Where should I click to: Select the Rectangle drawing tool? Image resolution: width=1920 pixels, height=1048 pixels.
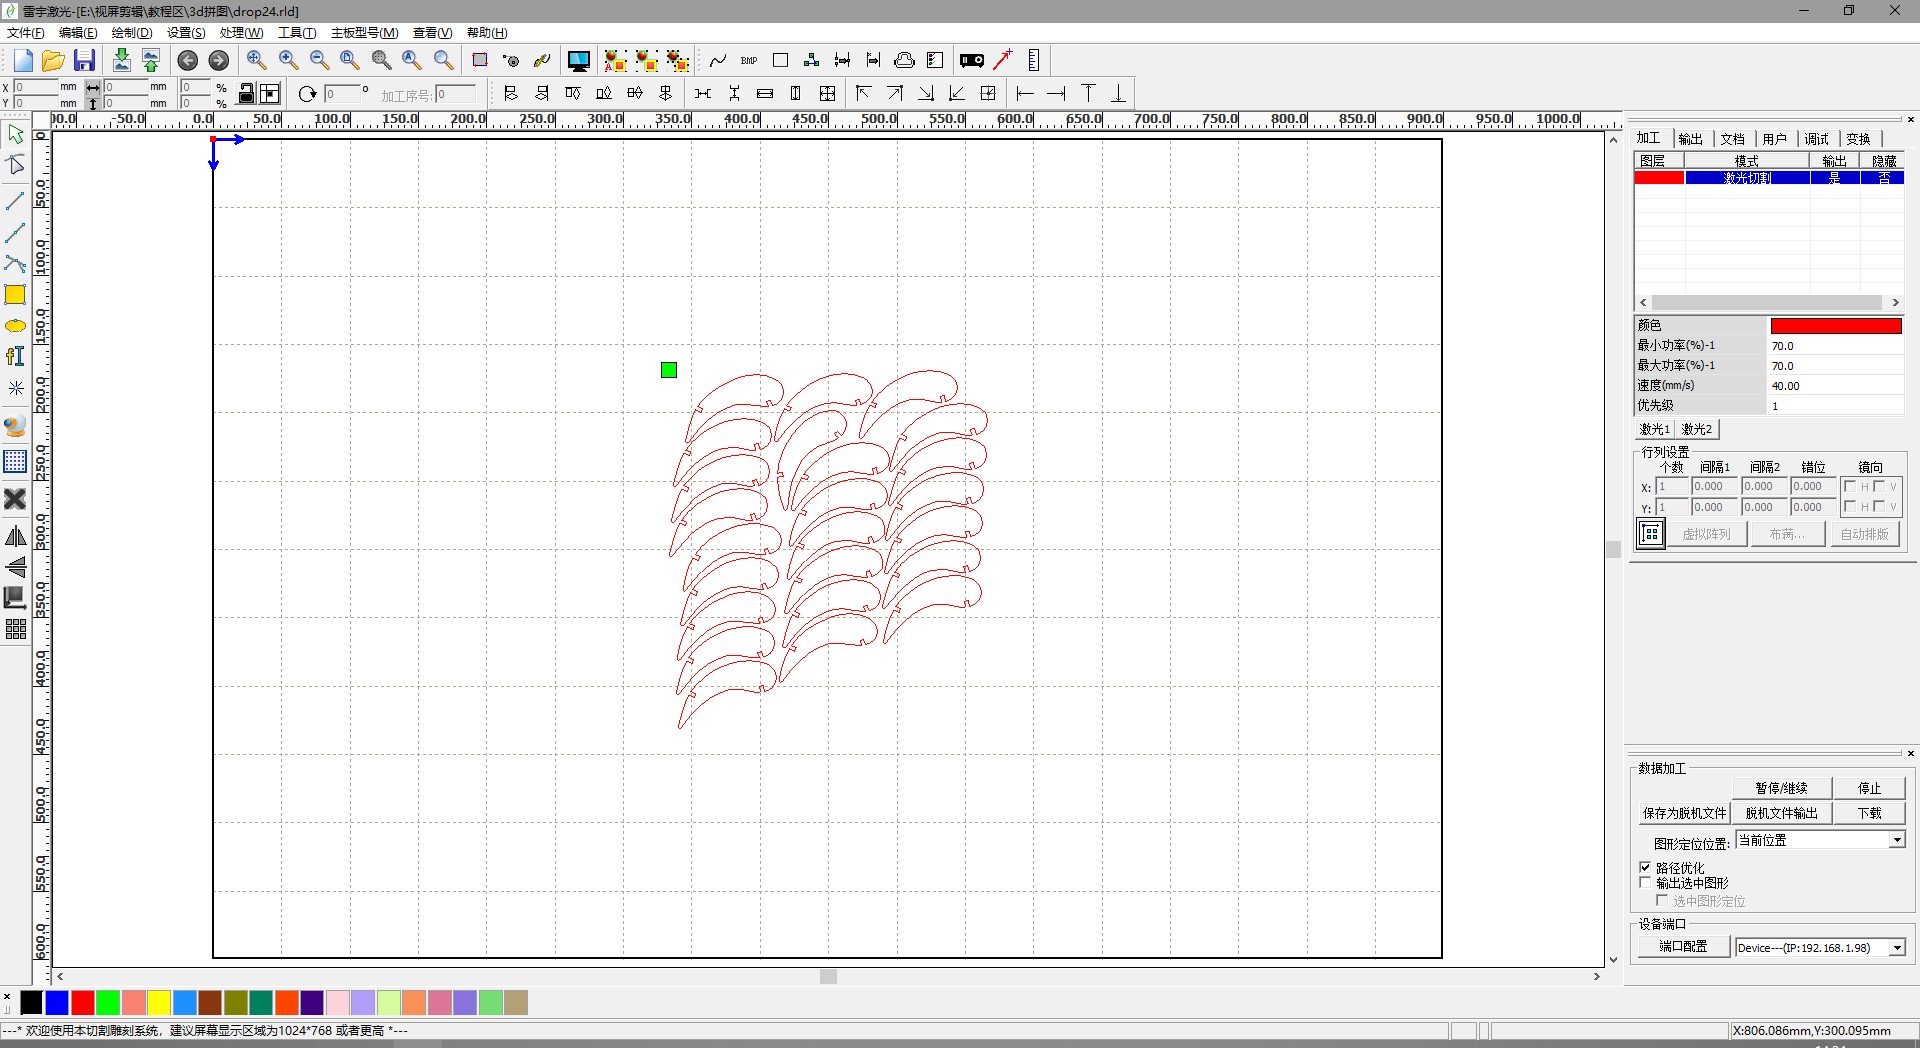tap(16, 295)
